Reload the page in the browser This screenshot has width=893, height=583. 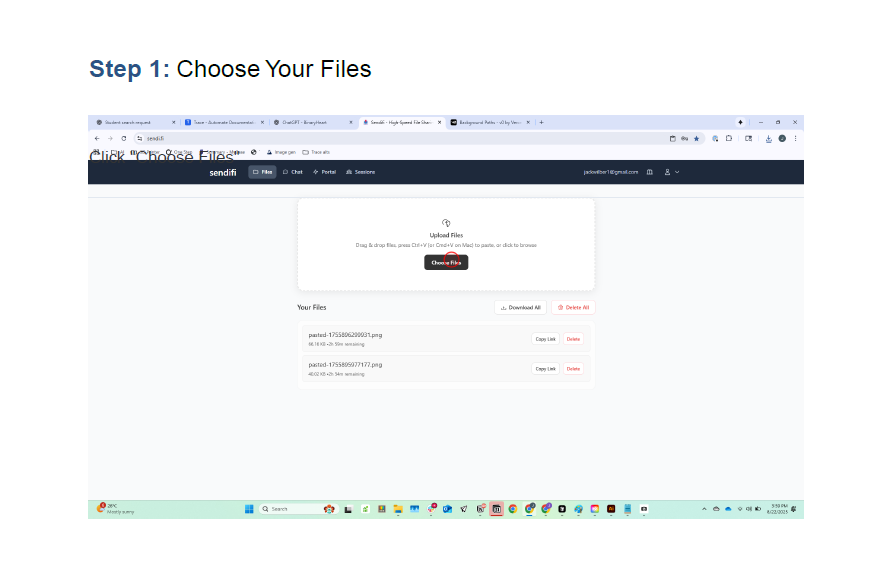click(124, 138)
